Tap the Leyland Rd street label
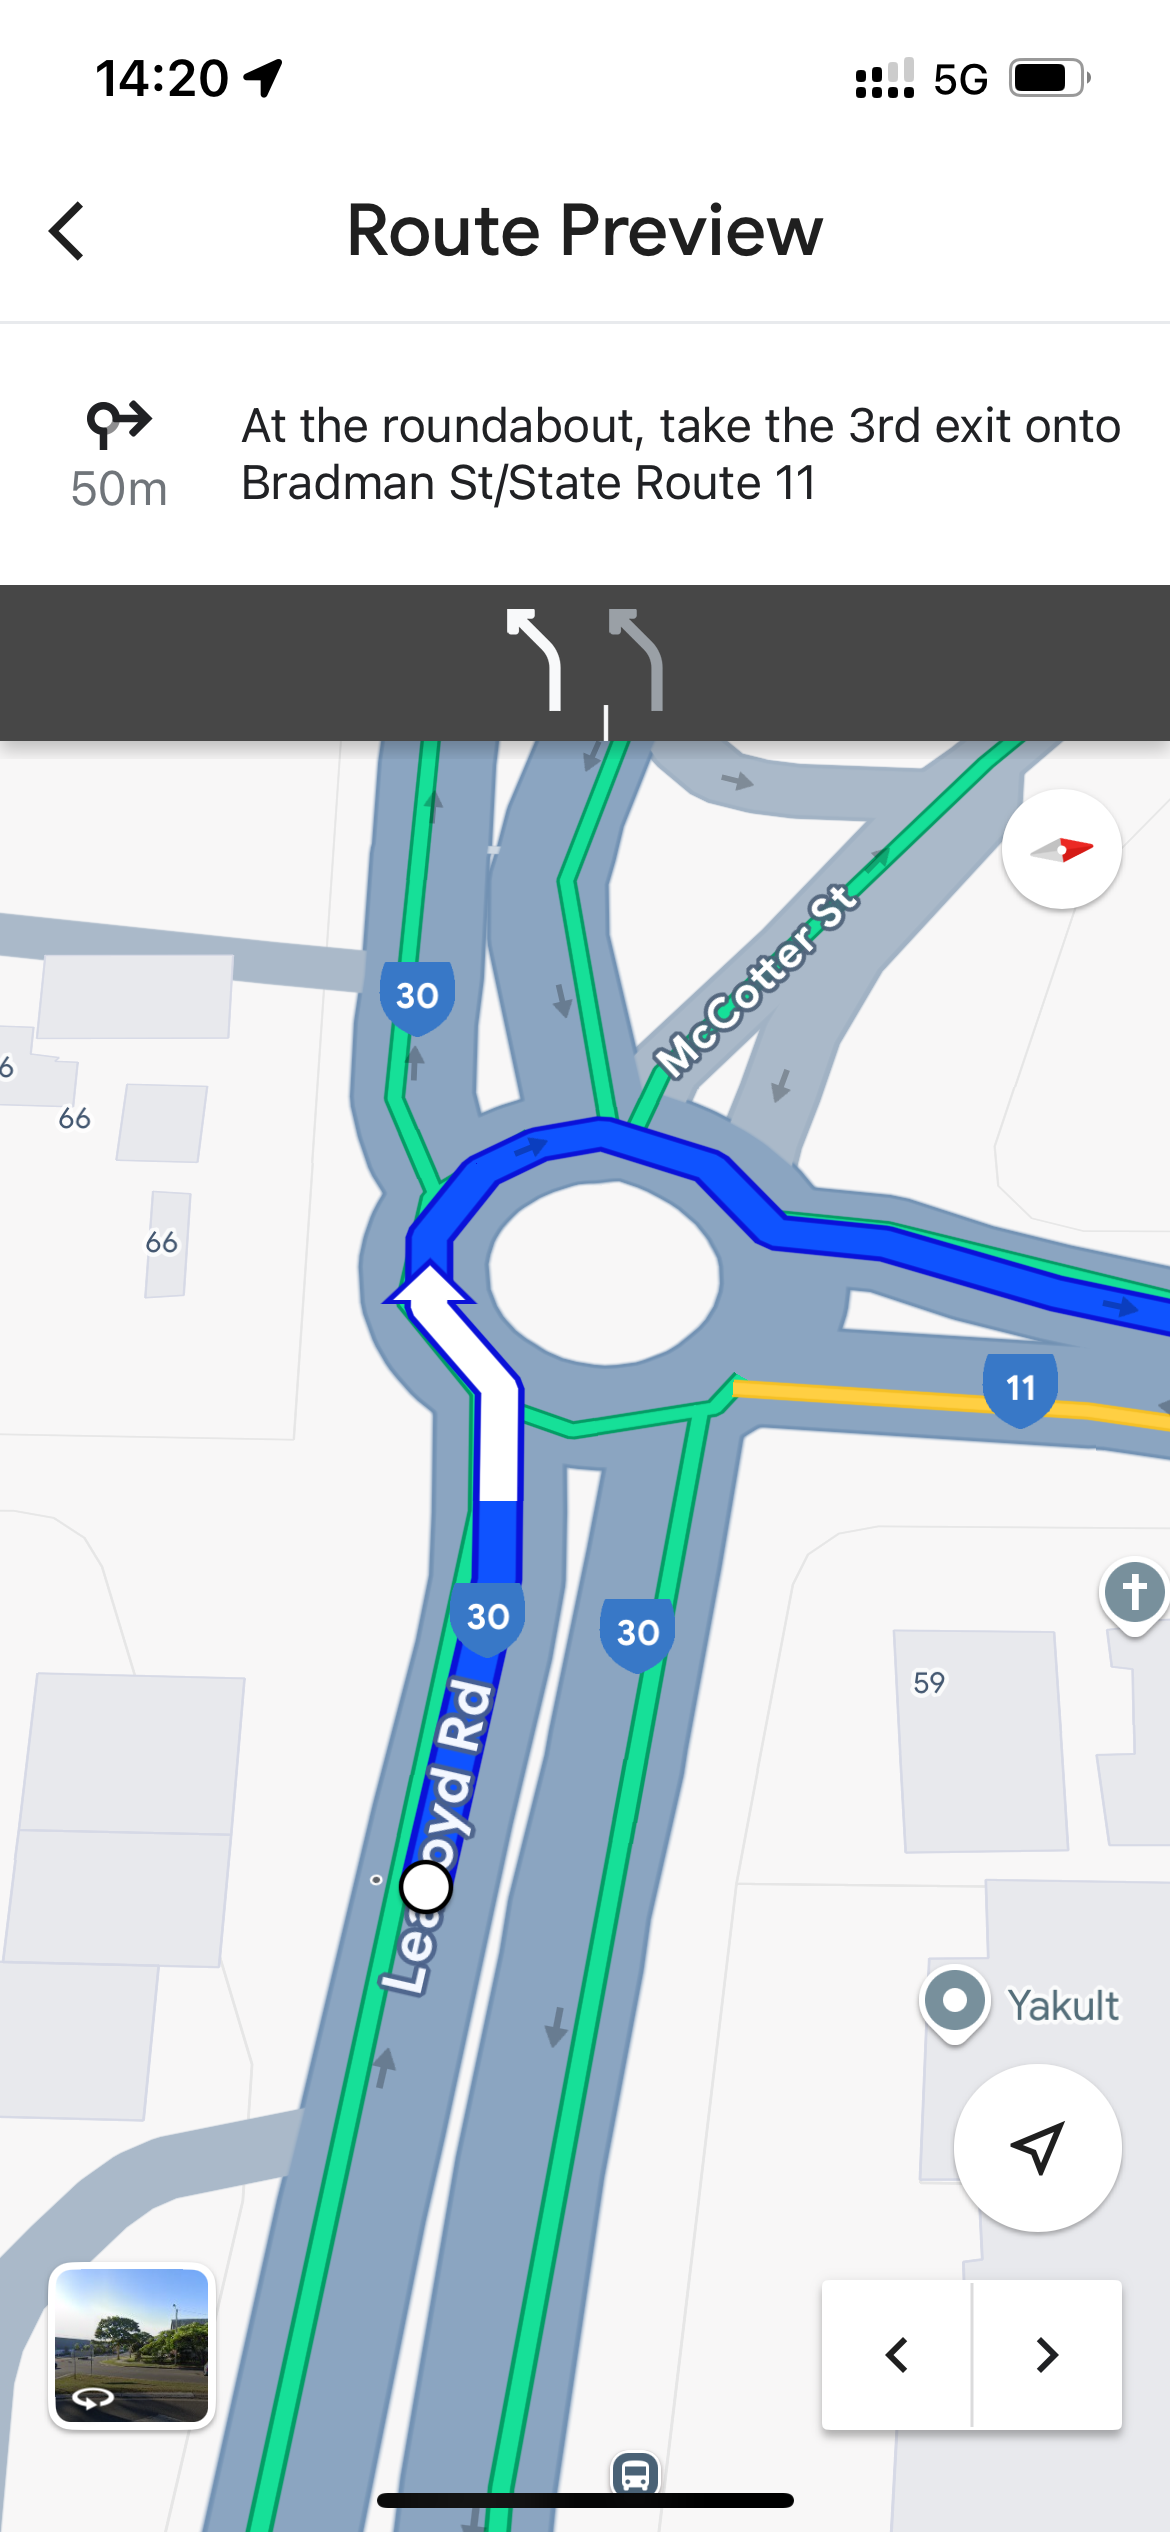The height and width of the screenshot is (2532, 1170). click(438, 1835)
